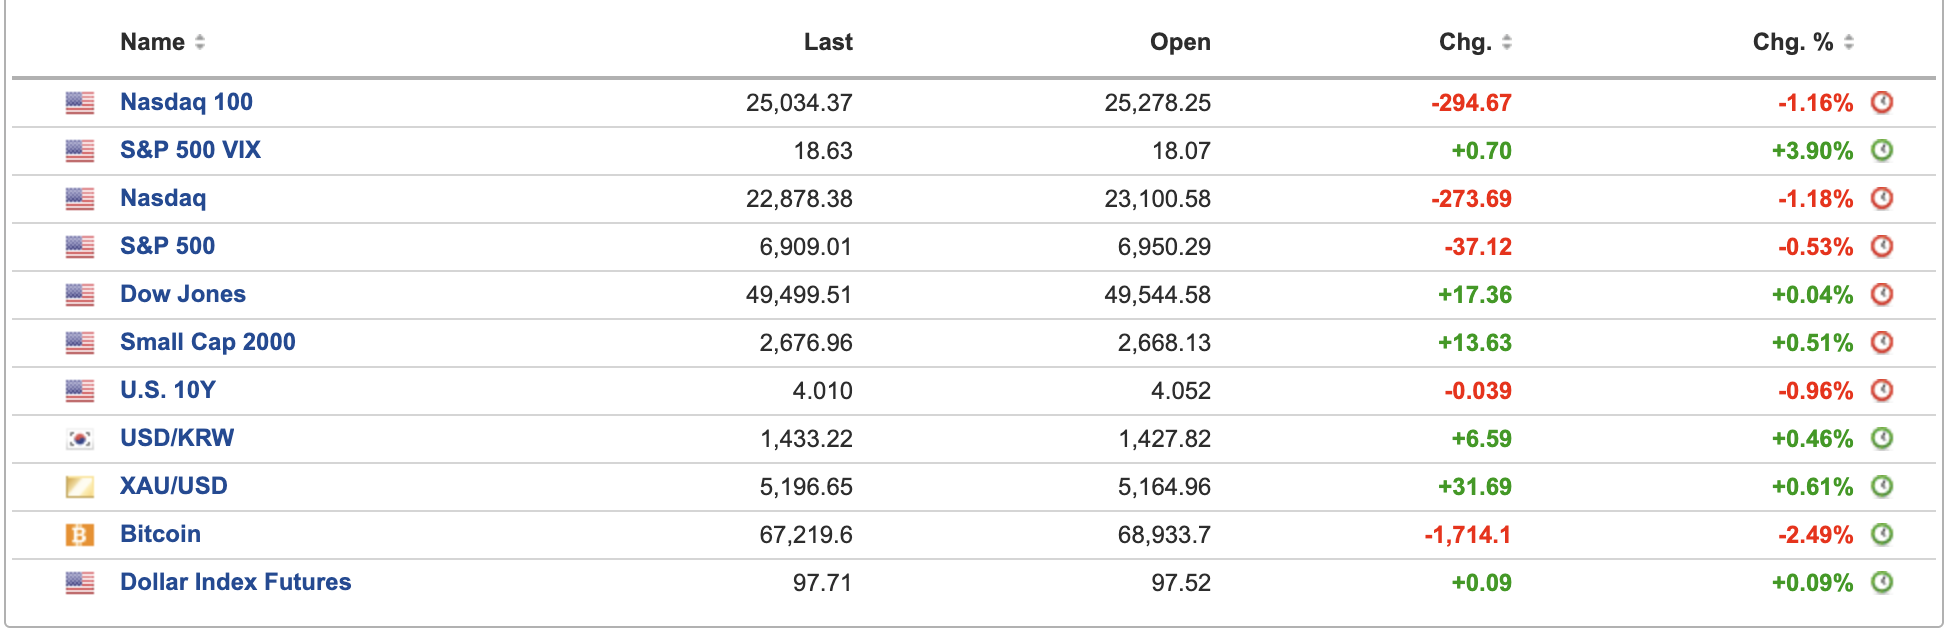Click the South Korea flag icon for USD/KRW
The width and height of the screenshot is (1956, 634).
point(80,439)
